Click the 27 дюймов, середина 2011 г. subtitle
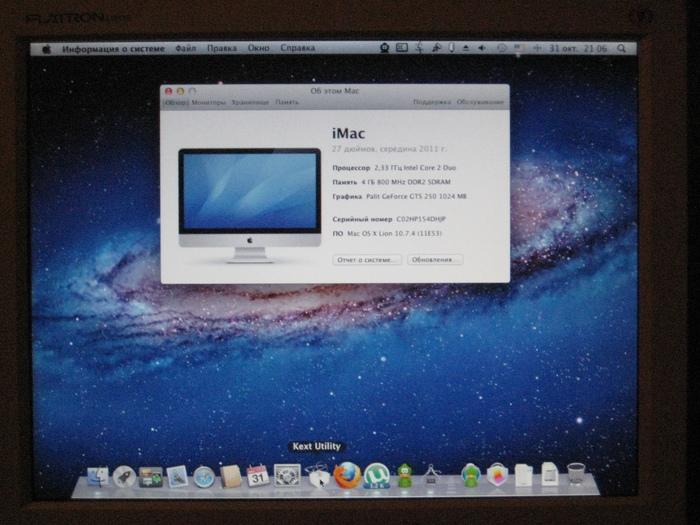 [x=389, y=149]
